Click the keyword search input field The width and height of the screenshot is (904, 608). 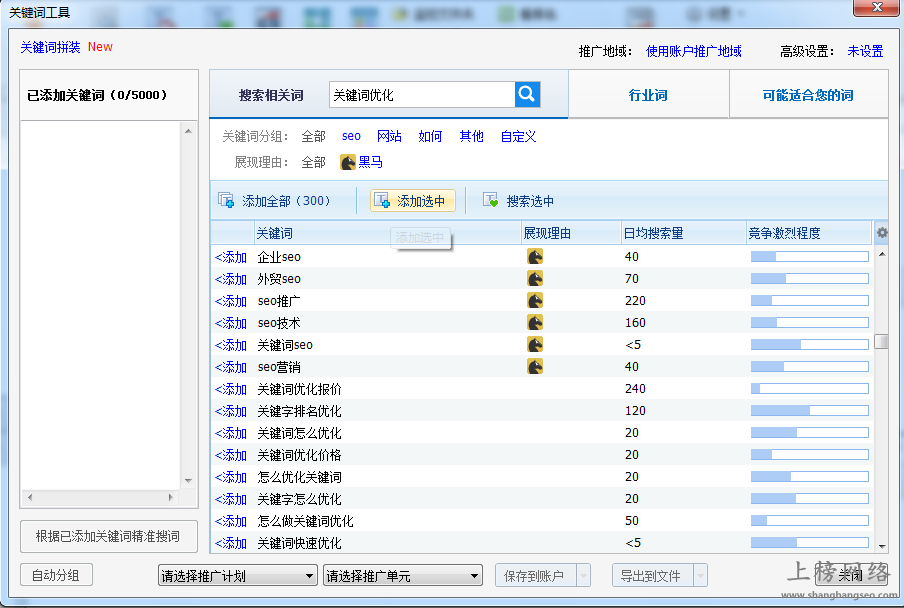pos(421,95)
